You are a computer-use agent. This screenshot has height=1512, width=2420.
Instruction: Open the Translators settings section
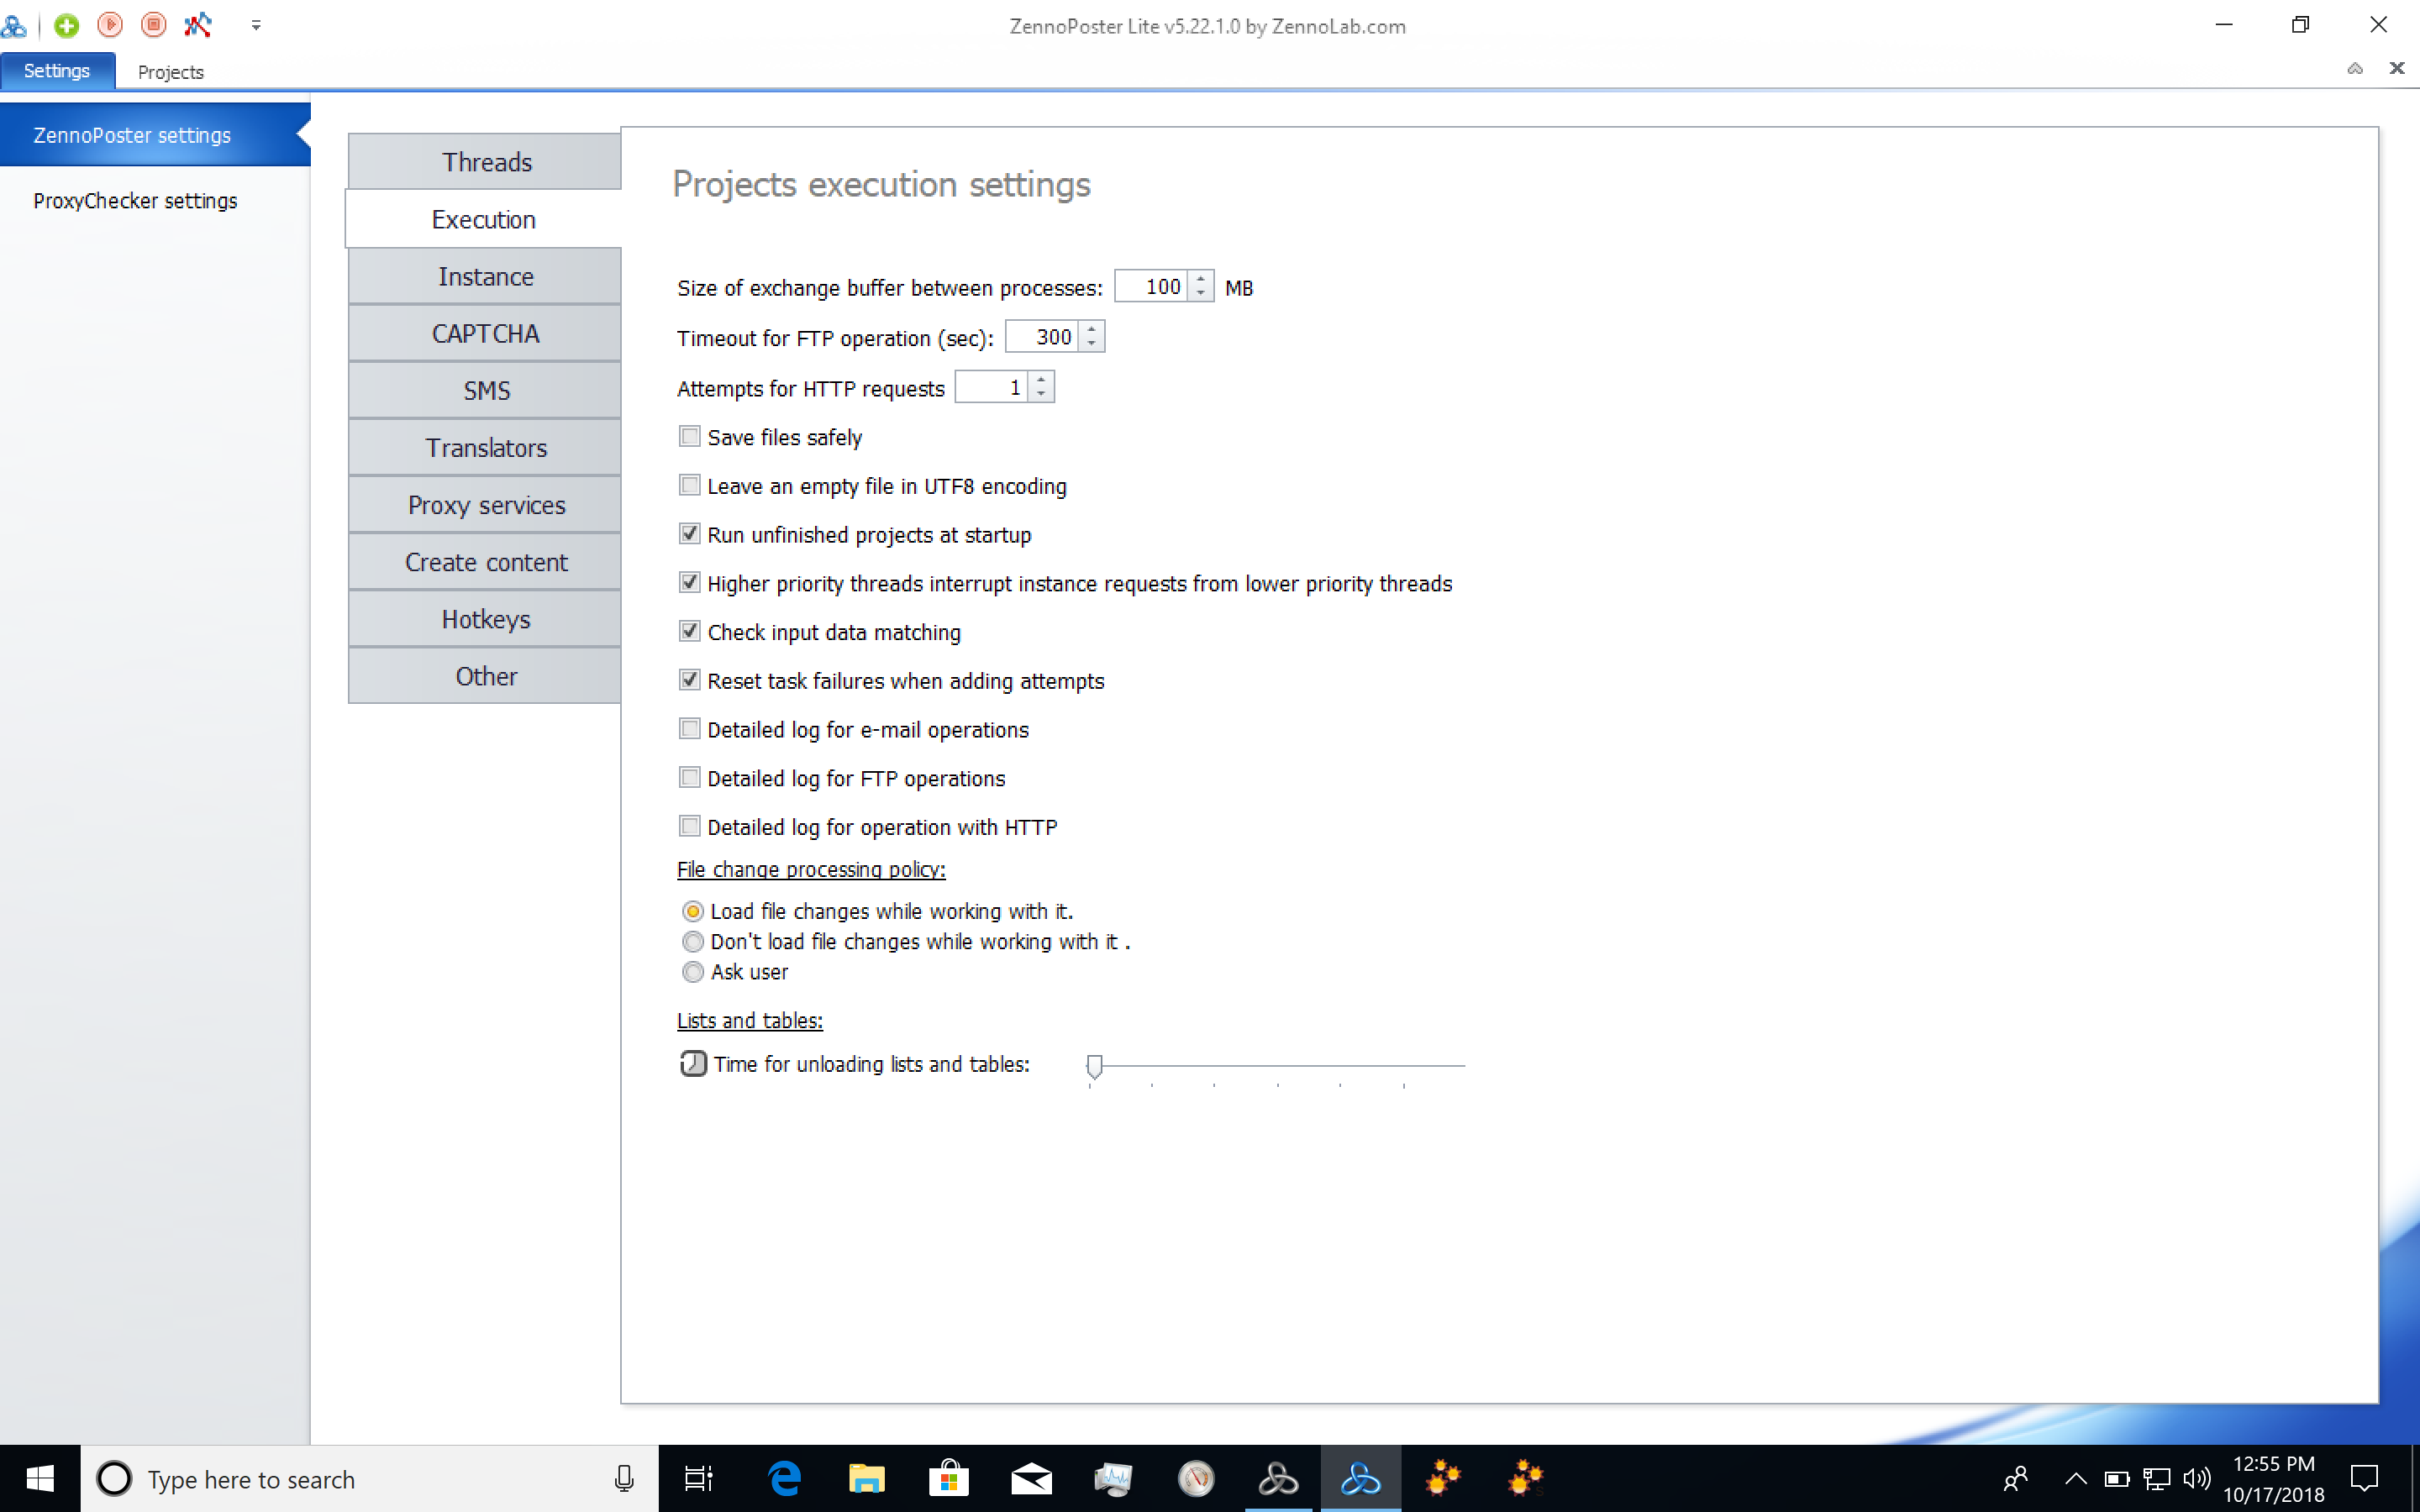click(485, 448)
